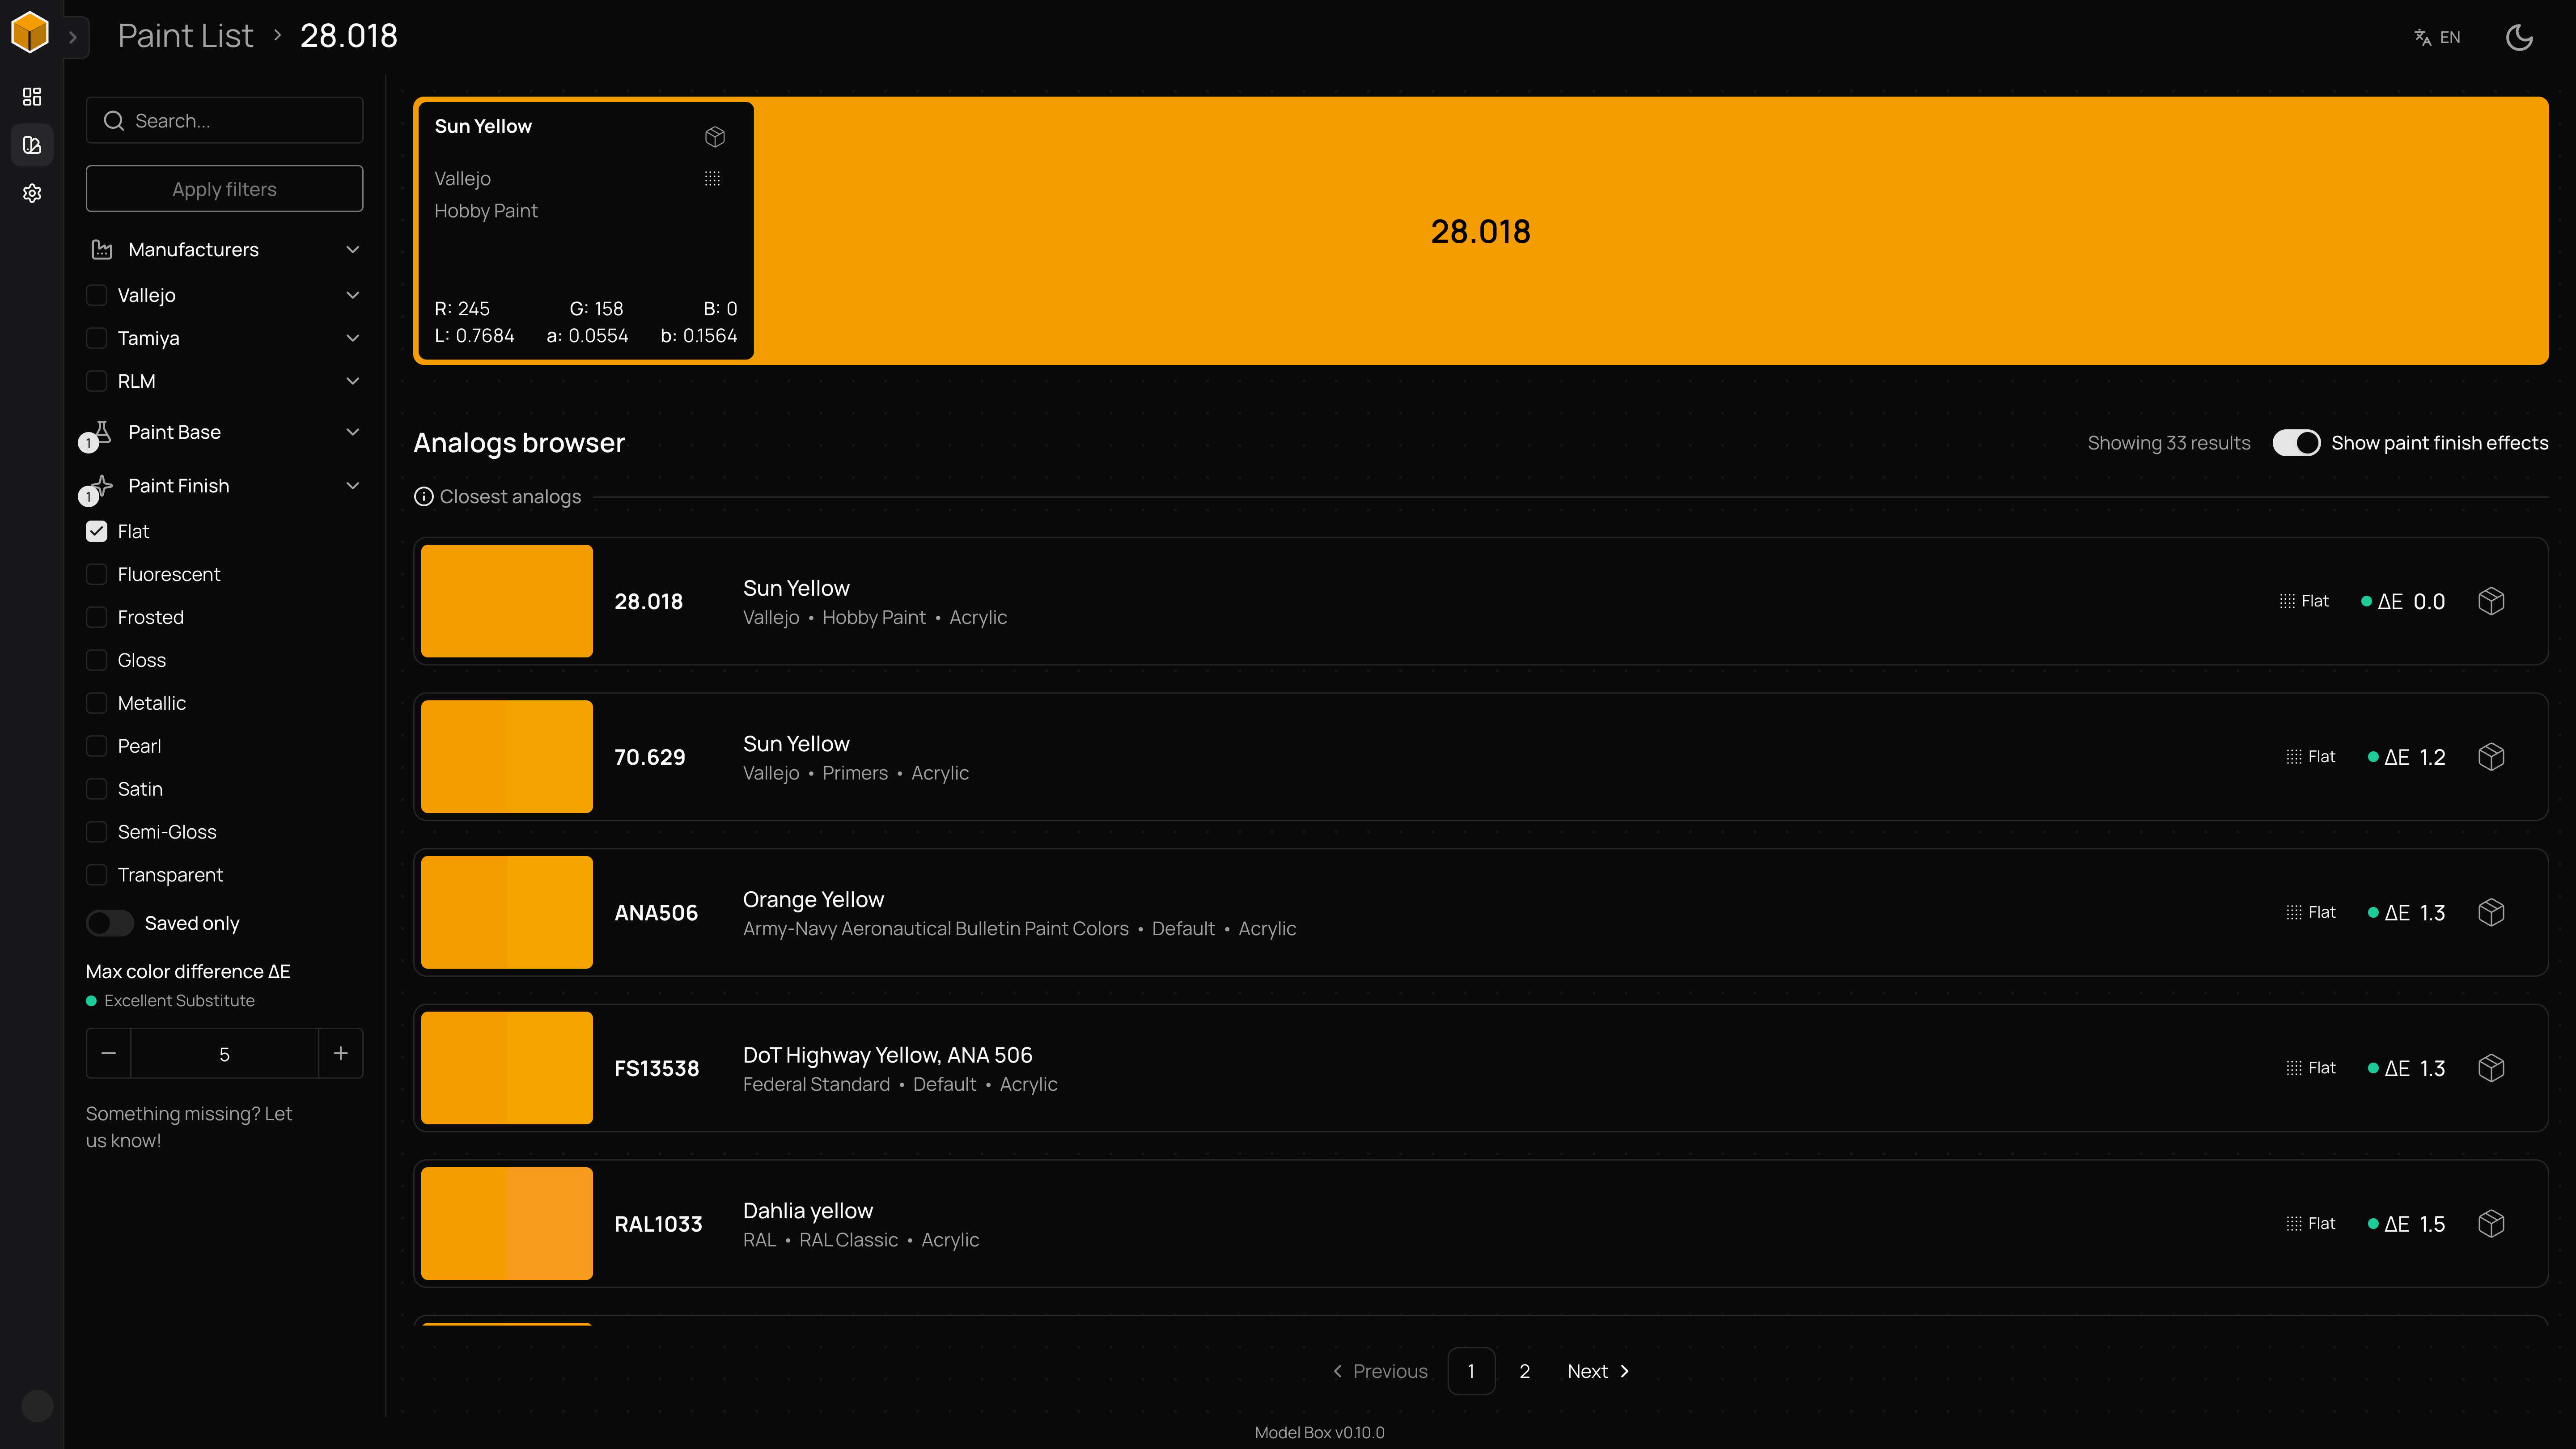The image size is (2576, 1449).
Task: Click the cube icon in Sun Yellow info card
Action: (x=715, y=136)
